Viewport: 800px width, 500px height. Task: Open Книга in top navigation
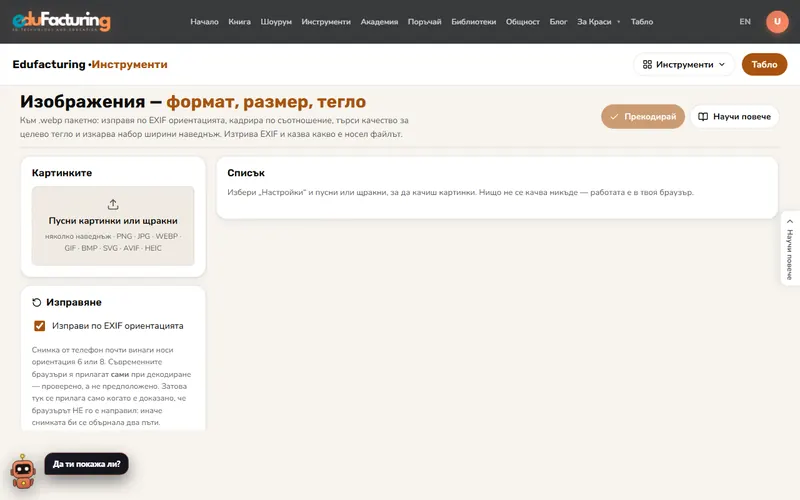coord(239,22)
